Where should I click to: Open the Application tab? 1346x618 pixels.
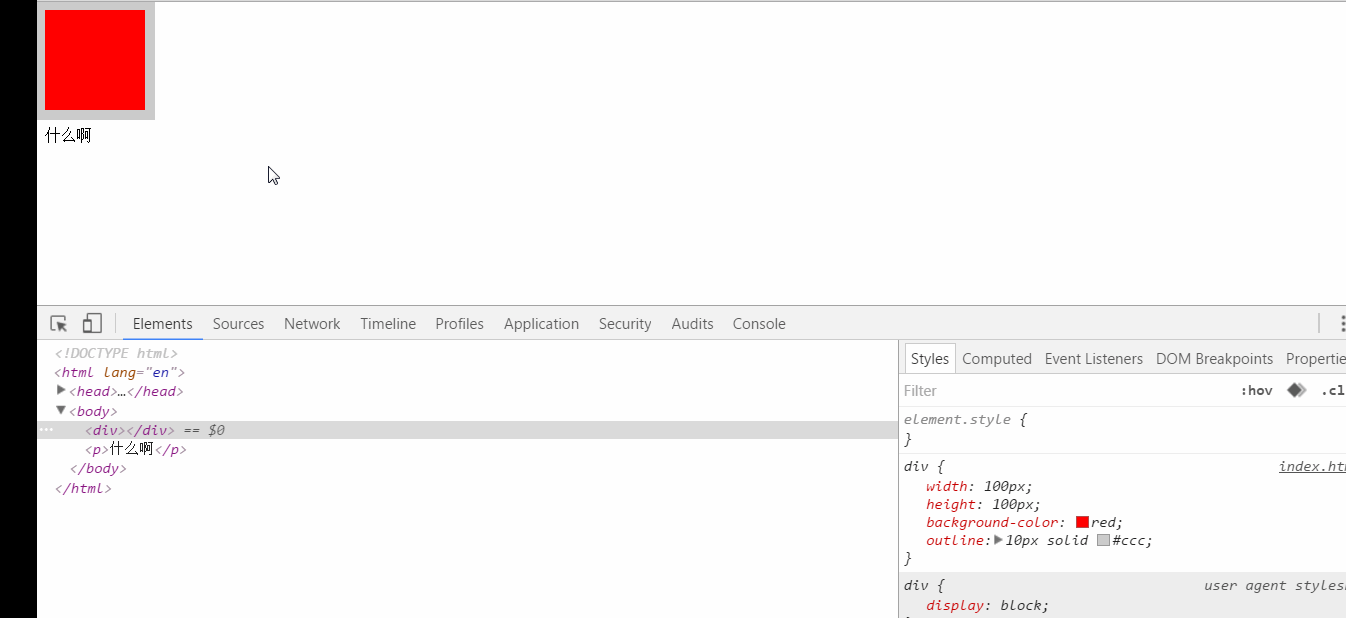pyautogui.click(x=541, y=324)
